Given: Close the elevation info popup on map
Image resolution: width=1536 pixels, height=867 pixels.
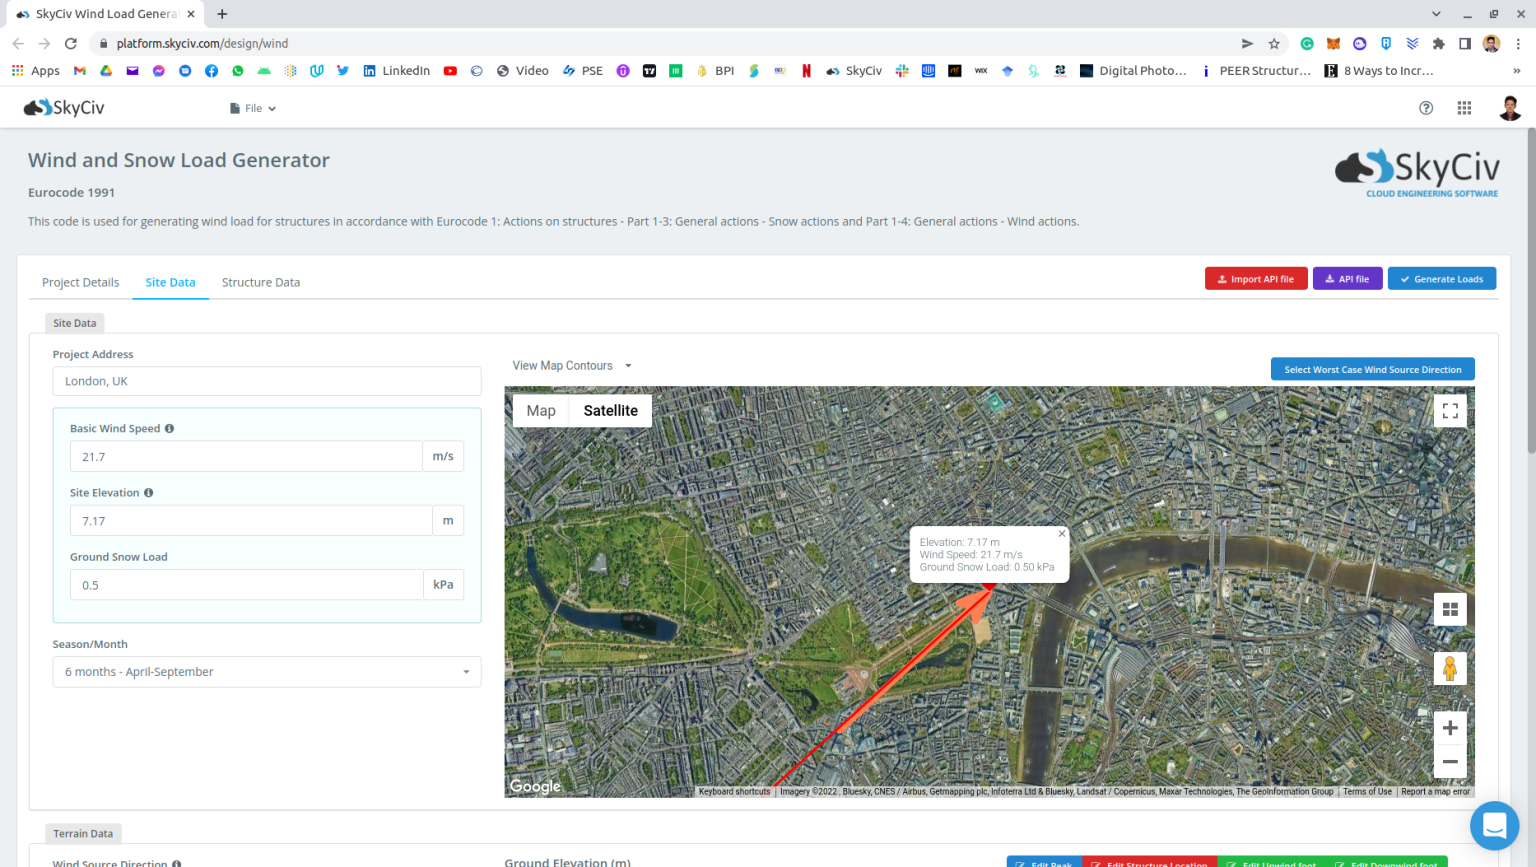Looking at the screenshot, I should point(1062,534).
